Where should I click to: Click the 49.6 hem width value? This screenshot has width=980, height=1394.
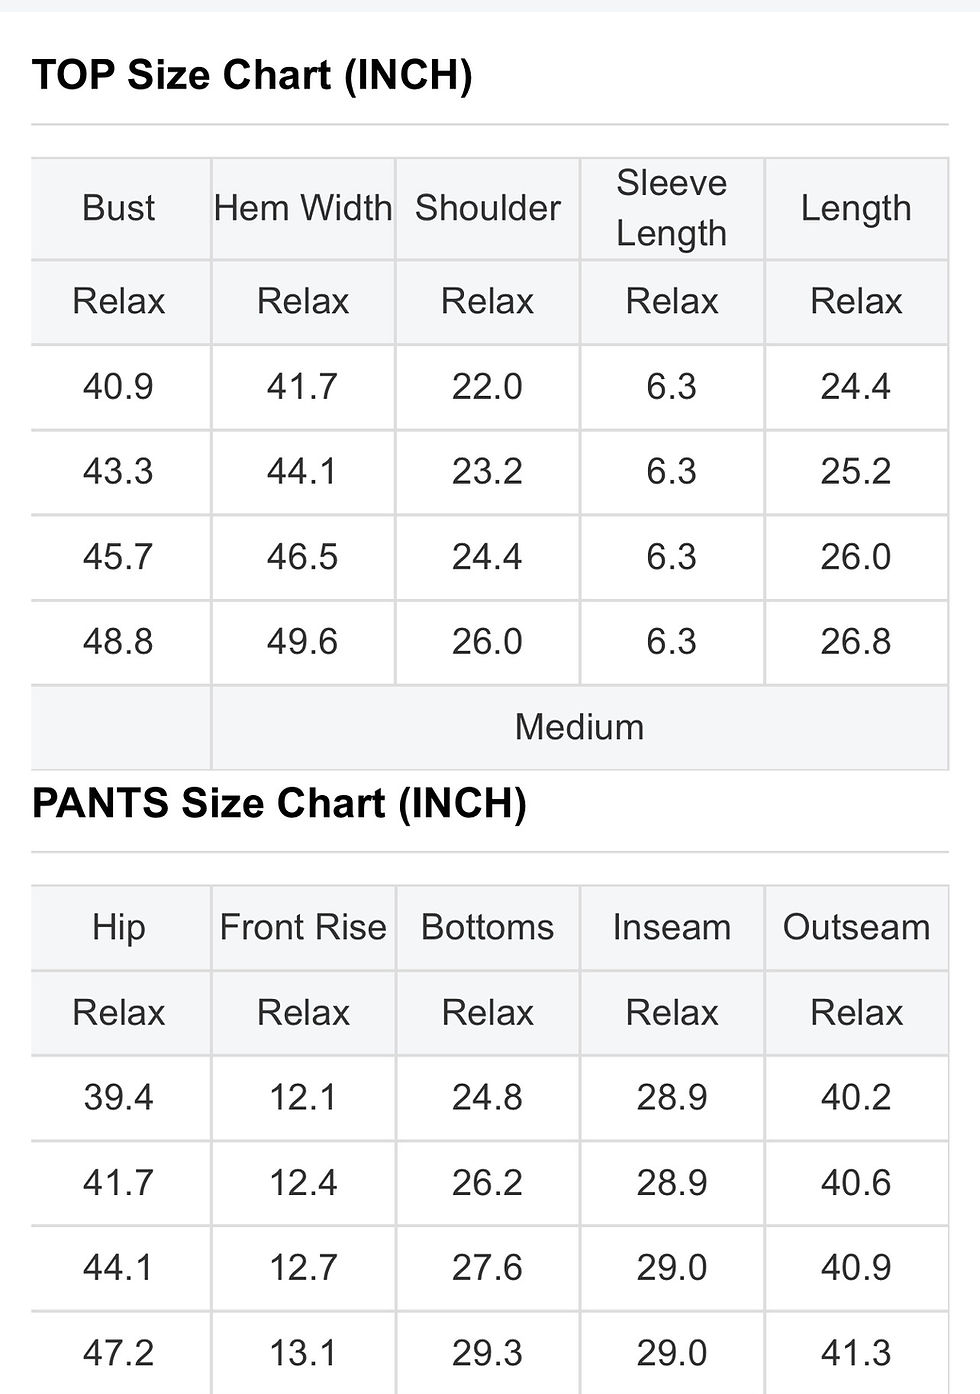(x=303, y=642)
